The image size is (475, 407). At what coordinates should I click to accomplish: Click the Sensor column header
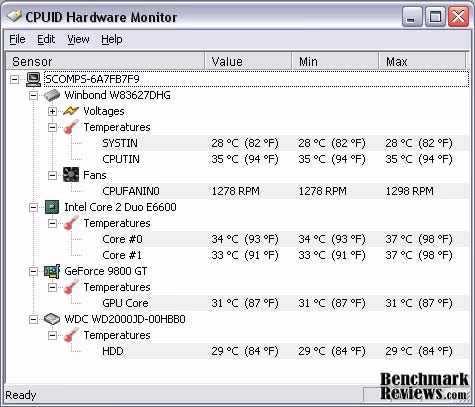(x=105, y=61)
